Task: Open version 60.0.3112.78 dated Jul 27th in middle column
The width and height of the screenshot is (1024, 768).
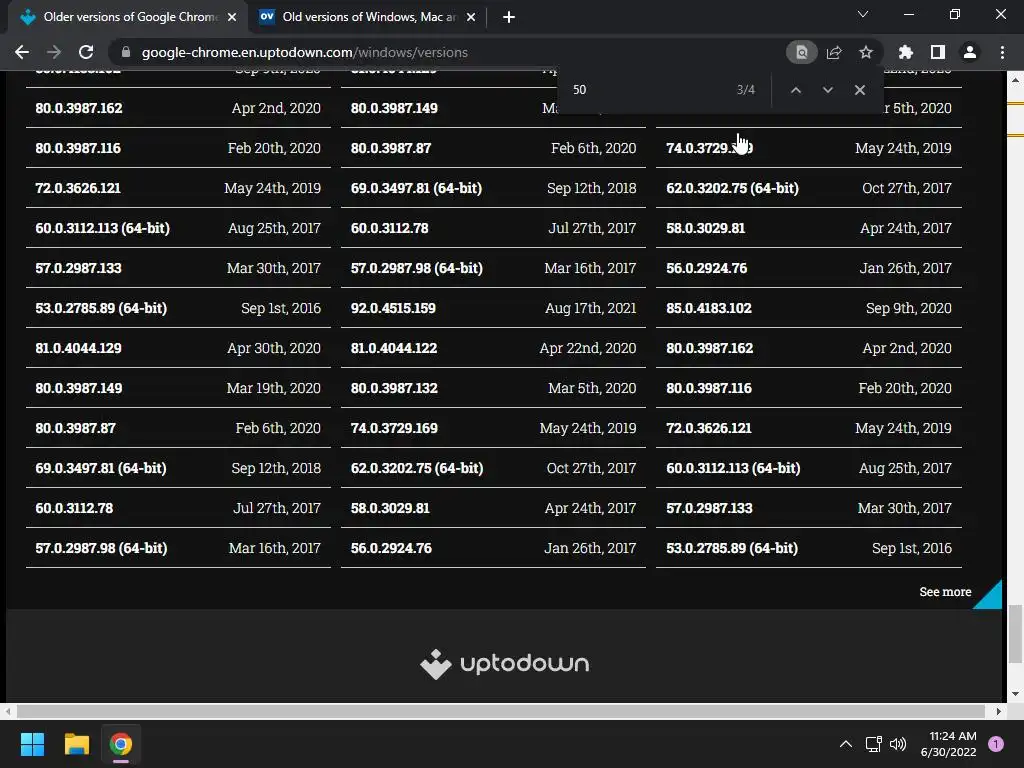Action: click(x=493, y=228)
